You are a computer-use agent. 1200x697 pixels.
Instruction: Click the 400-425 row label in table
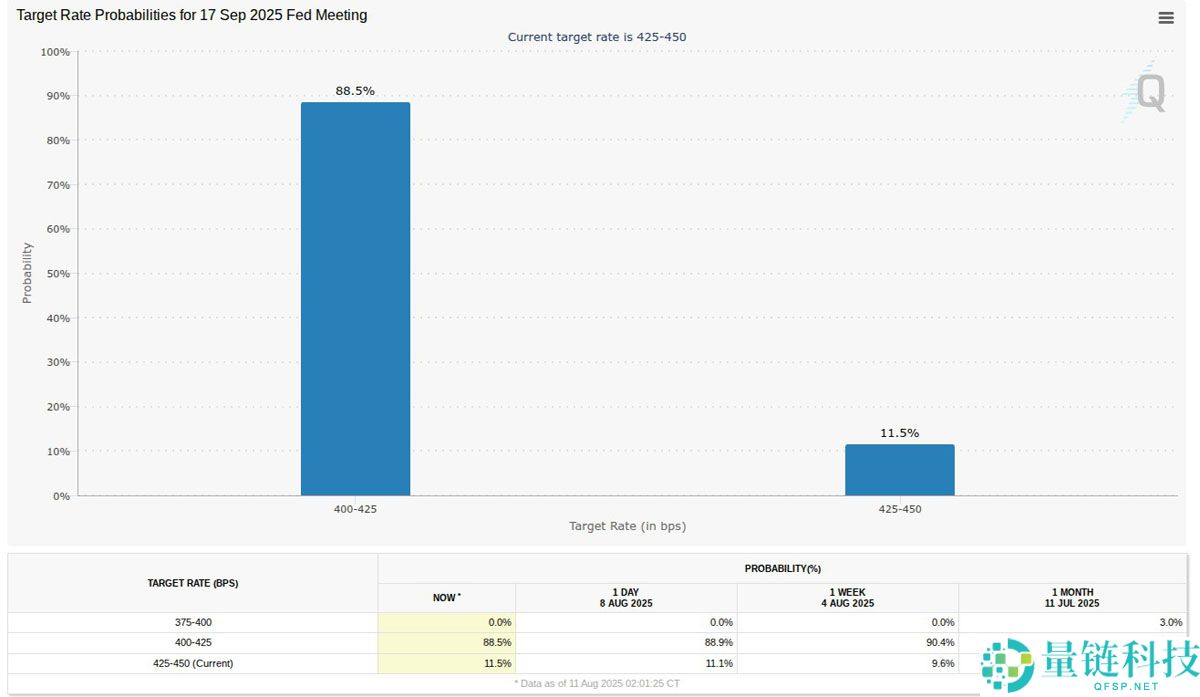(193, 642)
